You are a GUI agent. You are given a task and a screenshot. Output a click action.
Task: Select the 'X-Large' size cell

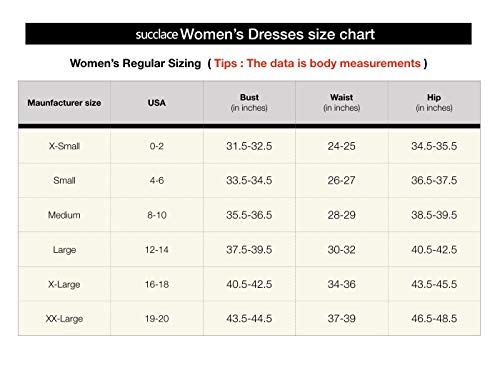pos(64,284)
